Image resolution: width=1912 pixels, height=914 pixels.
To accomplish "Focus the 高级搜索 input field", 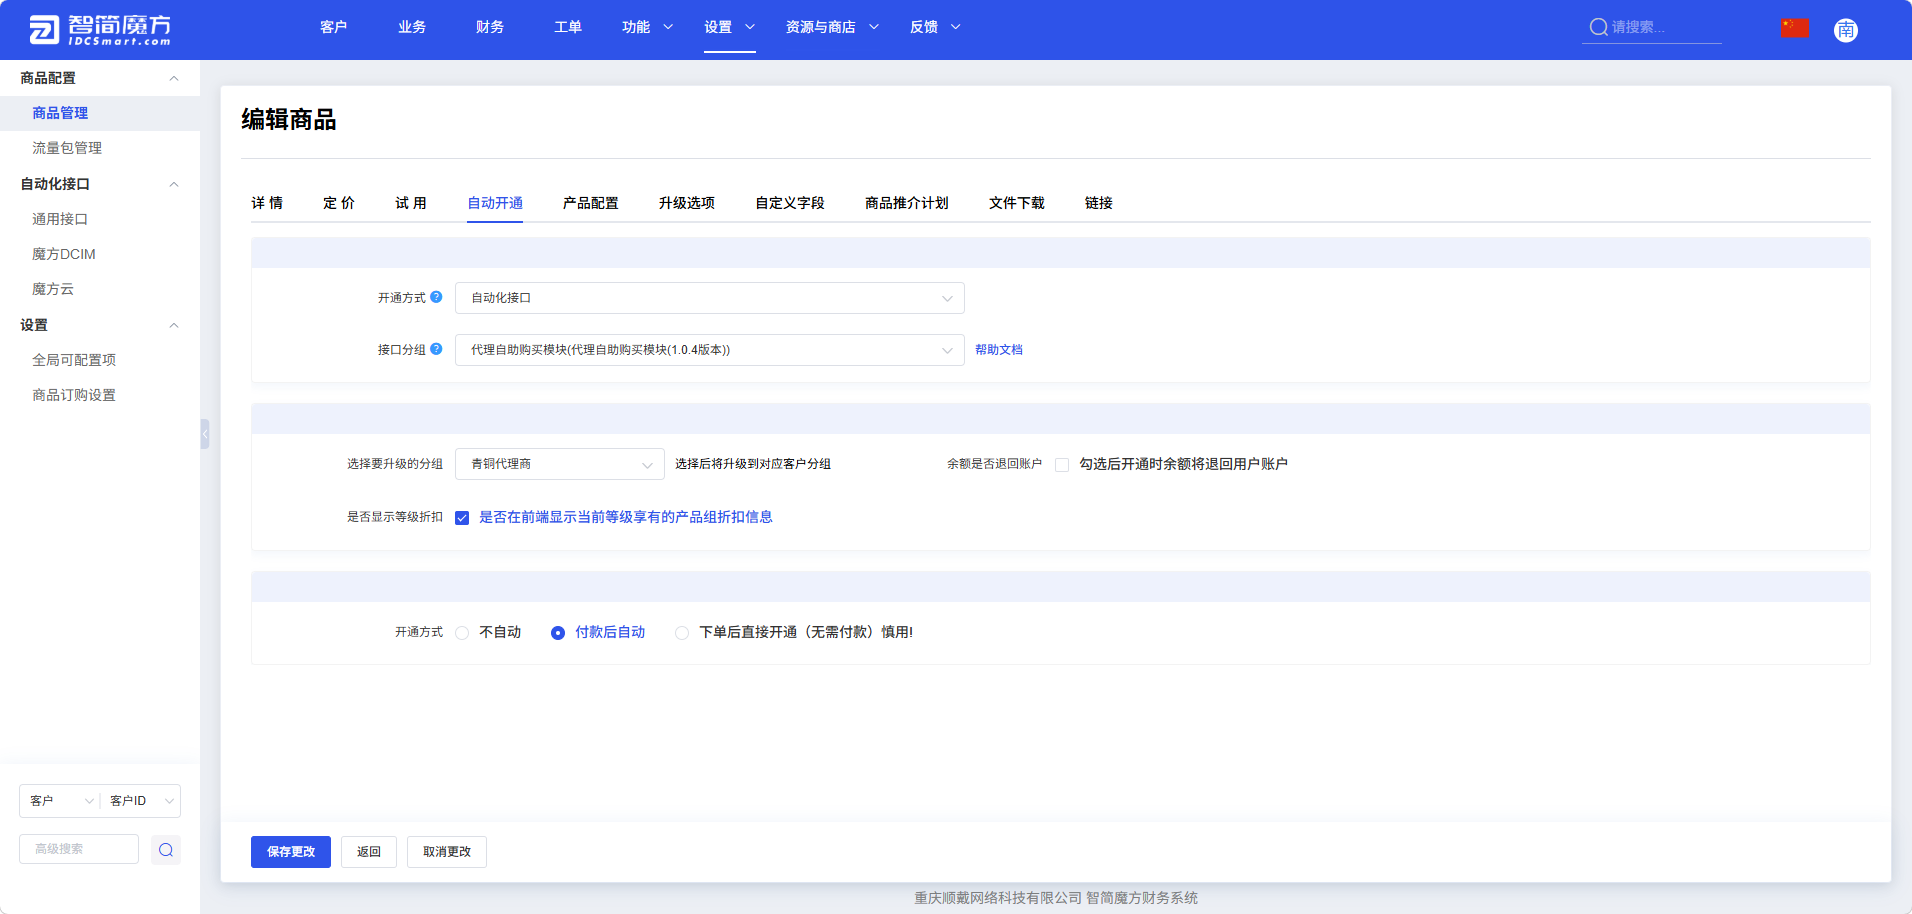I will coord(79,849).
